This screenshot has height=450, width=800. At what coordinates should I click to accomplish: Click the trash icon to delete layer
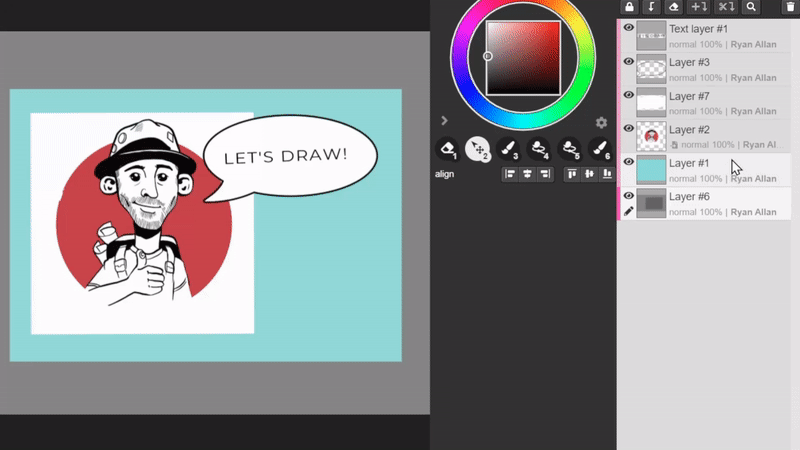point(789,7)
